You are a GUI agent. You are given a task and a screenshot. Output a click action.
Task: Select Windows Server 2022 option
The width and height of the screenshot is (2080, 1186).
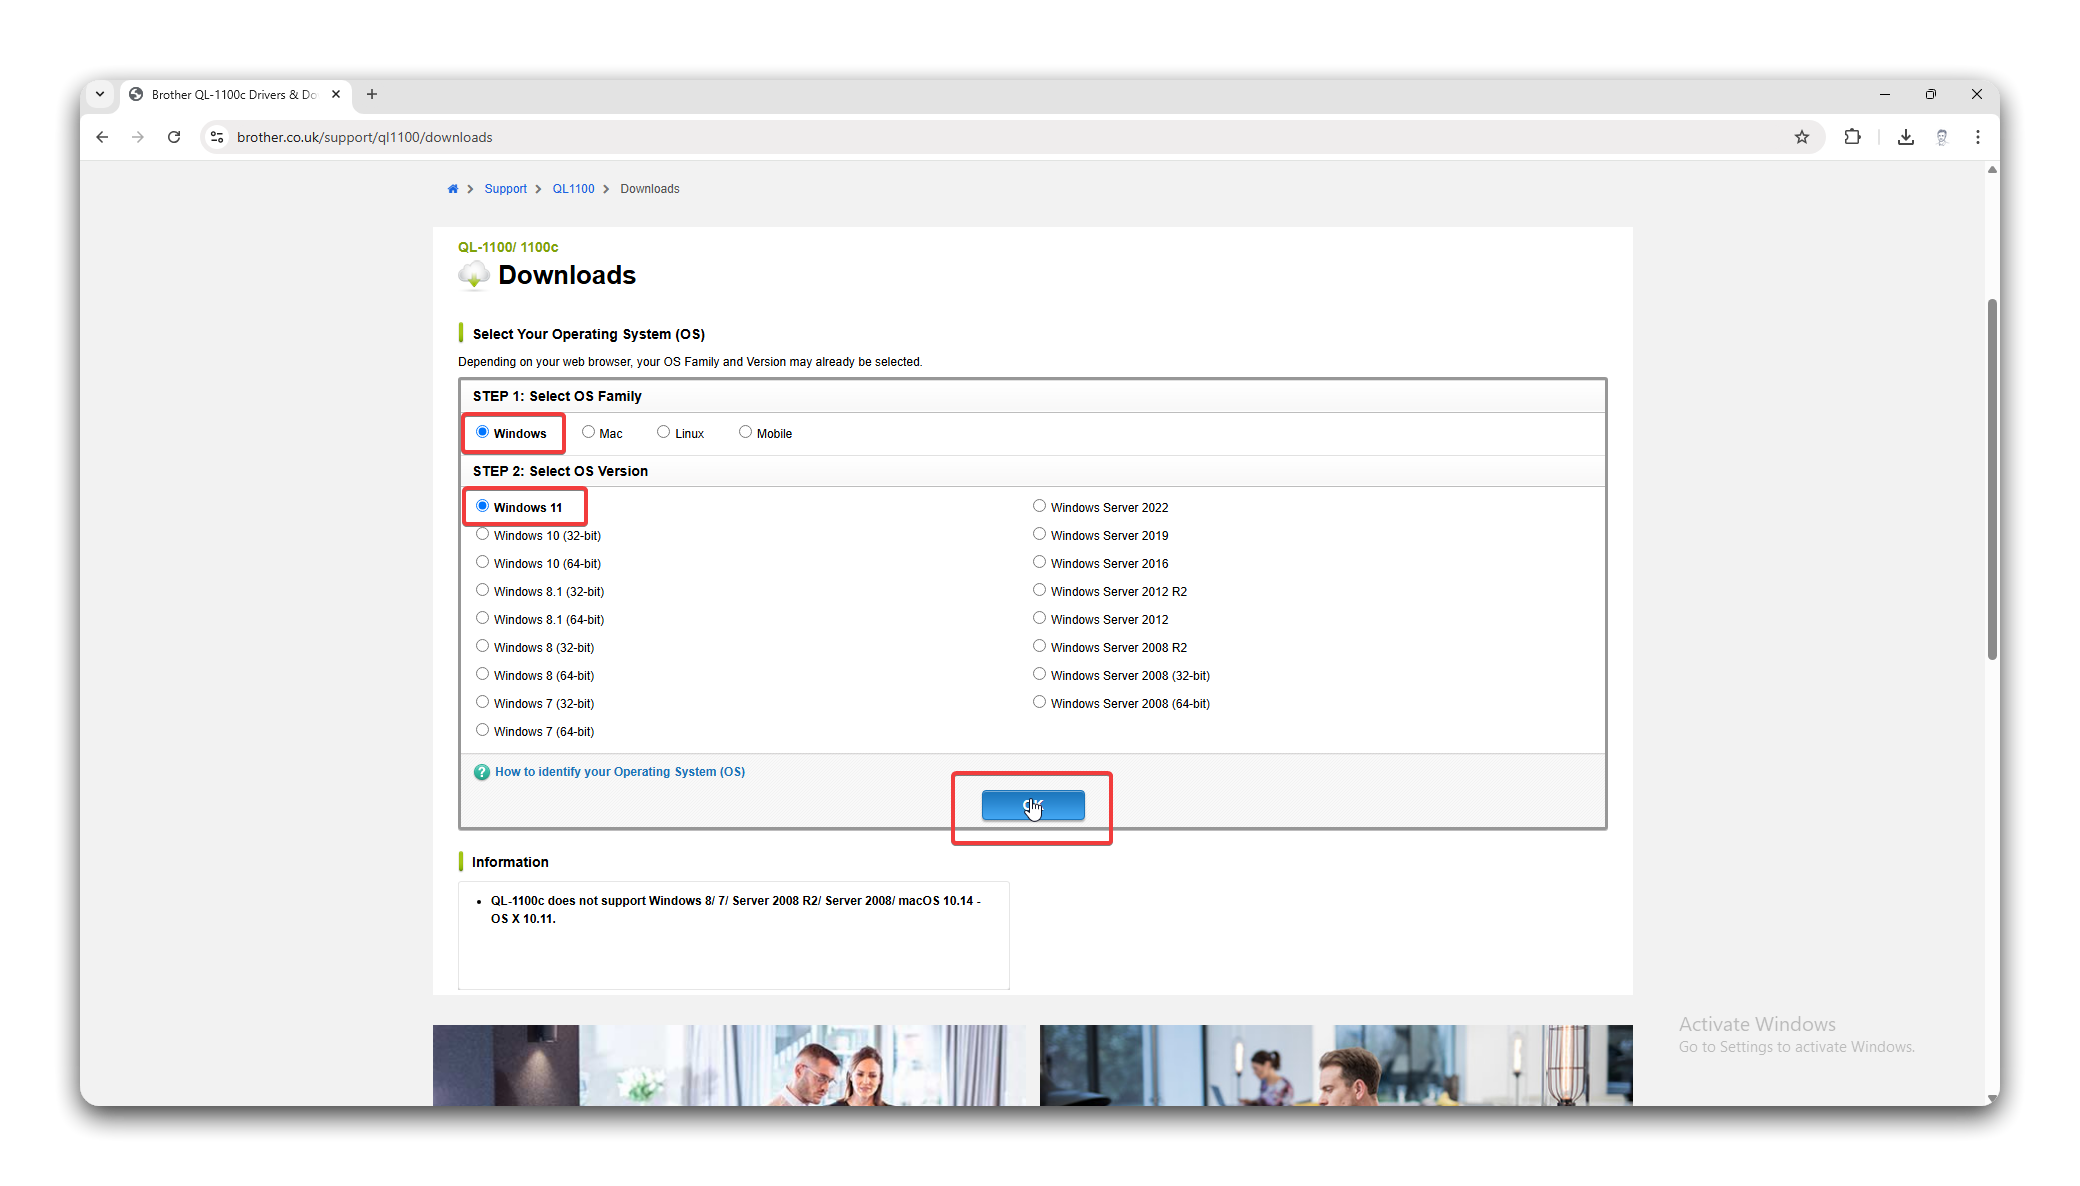point(1039,506)
